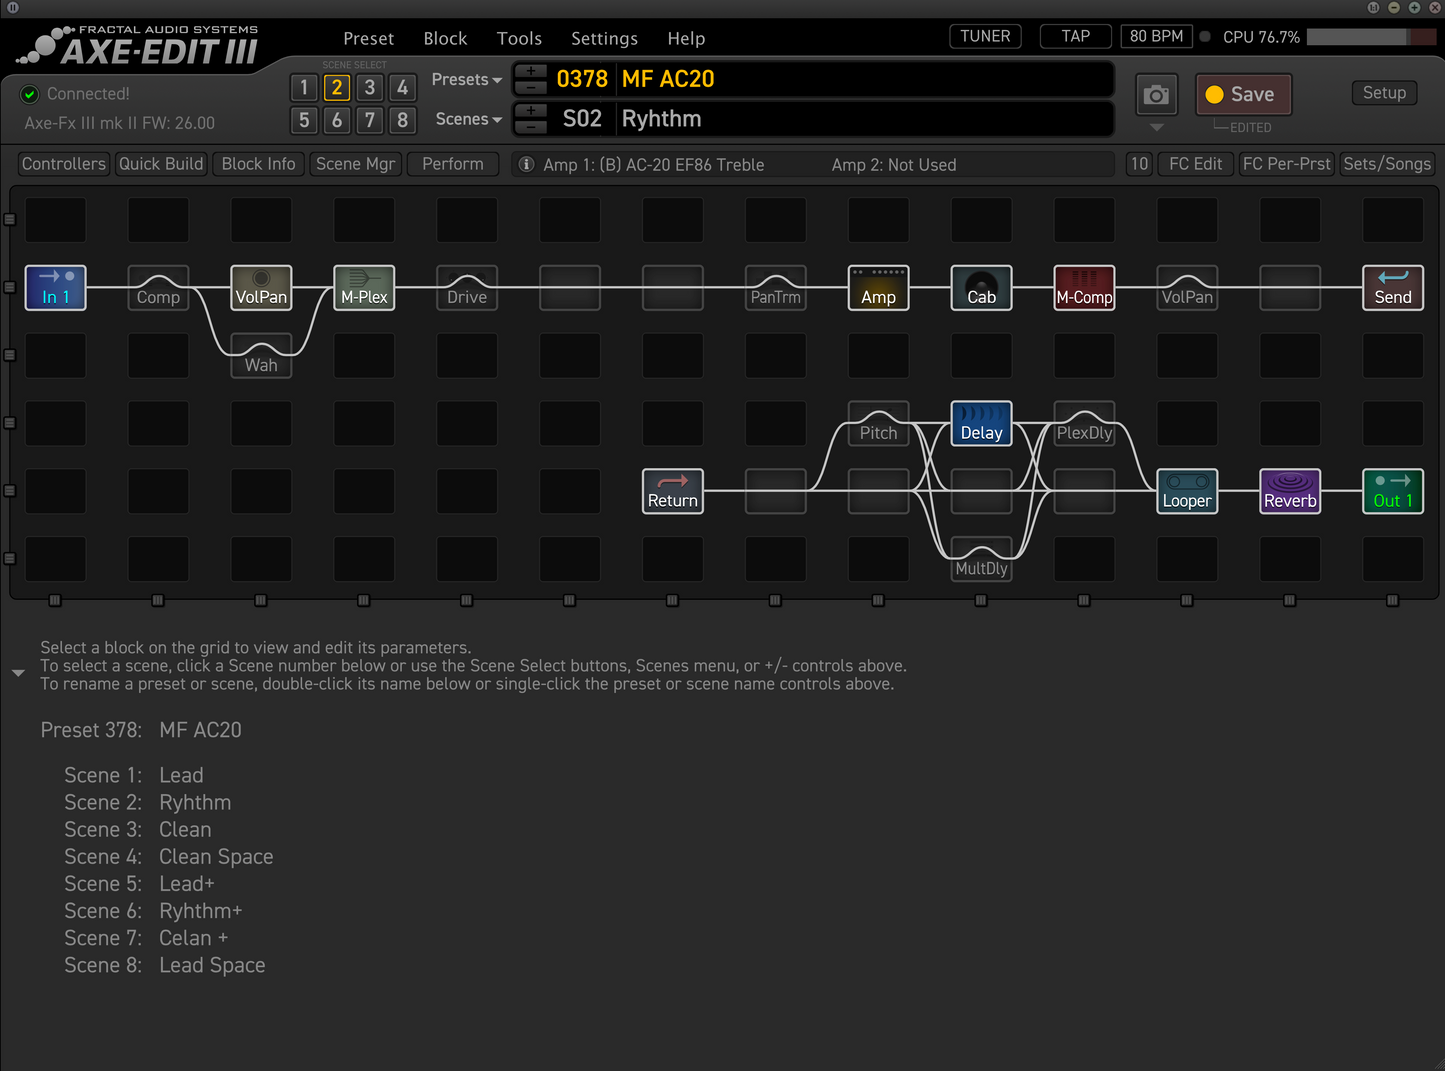
Task: Select Scene 4: Clean Space in list
Action: click(x=169, y=857)
